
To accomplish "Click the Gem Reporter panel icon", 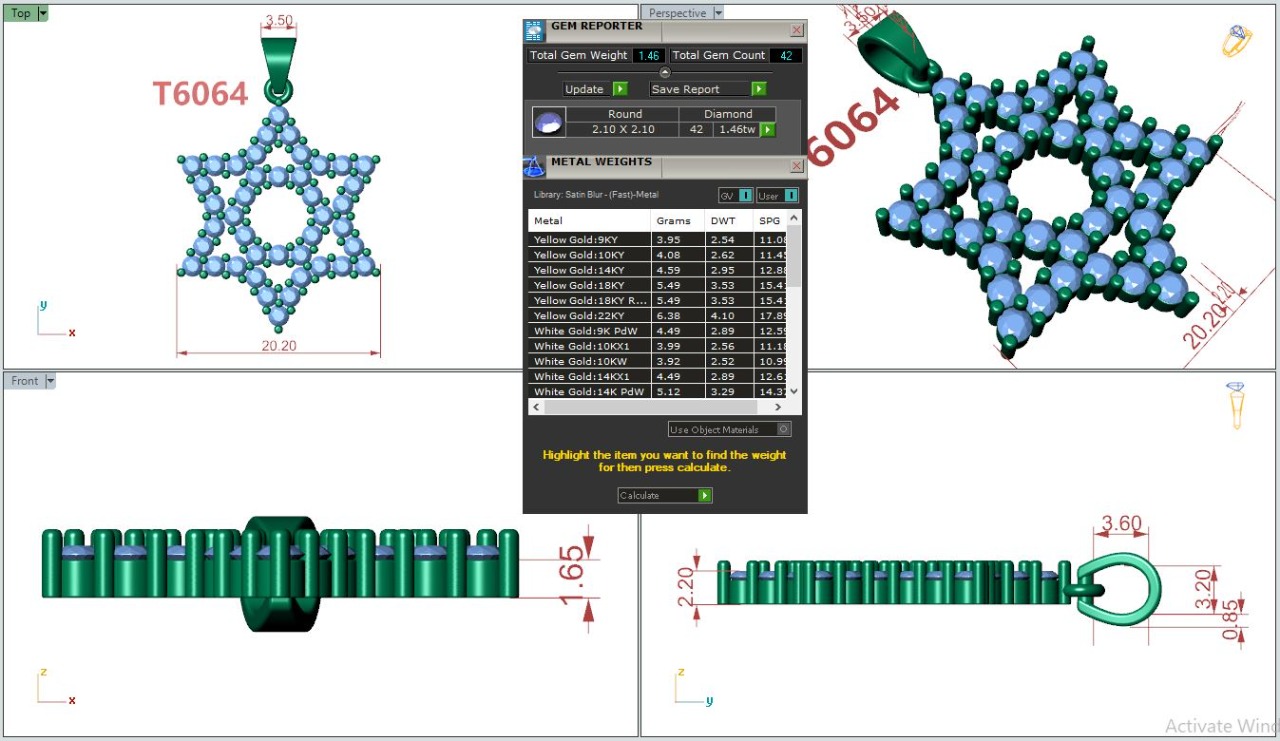I will pos(535,30).
